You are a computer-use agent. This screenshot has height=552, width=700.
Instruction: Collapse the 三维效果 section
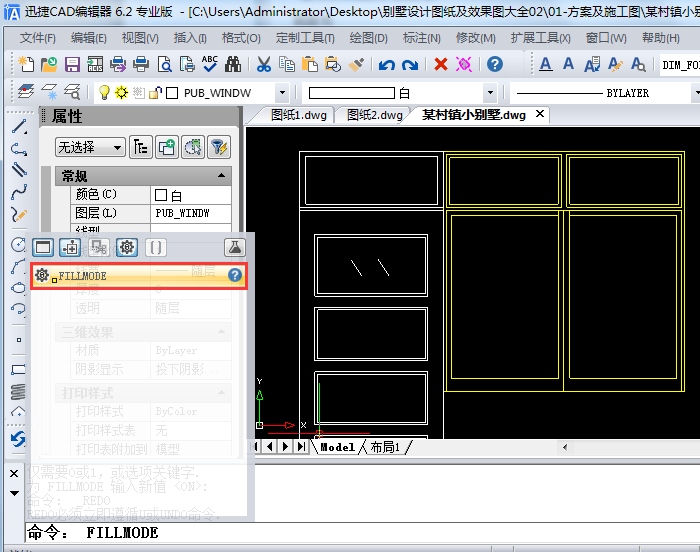click(221, 331)
